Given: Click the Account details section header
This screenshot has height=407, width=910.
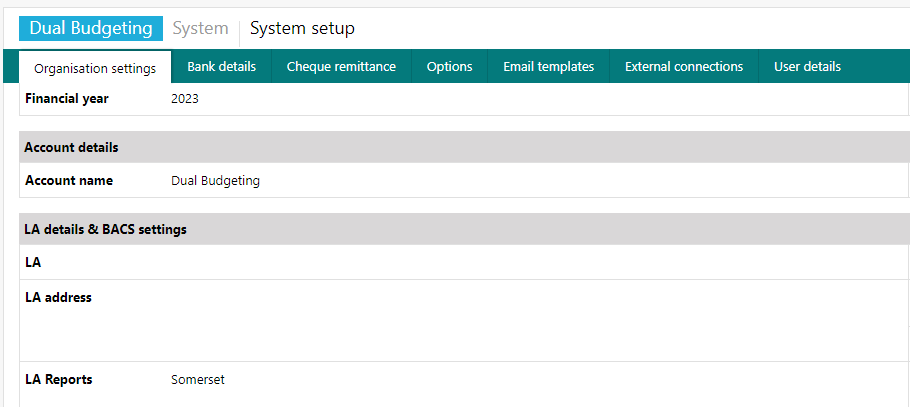Looking at the screenshot, I should [x=71, y=147].
